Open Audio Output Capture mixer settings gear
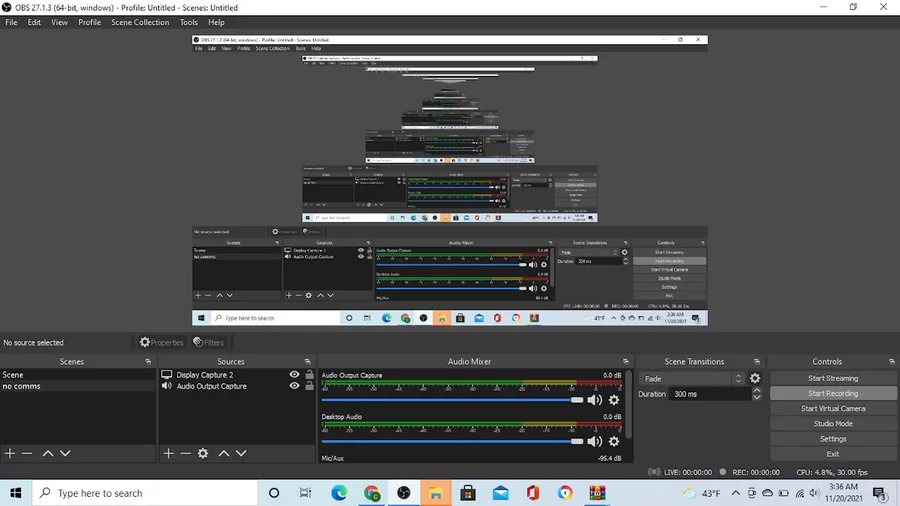 614,400
